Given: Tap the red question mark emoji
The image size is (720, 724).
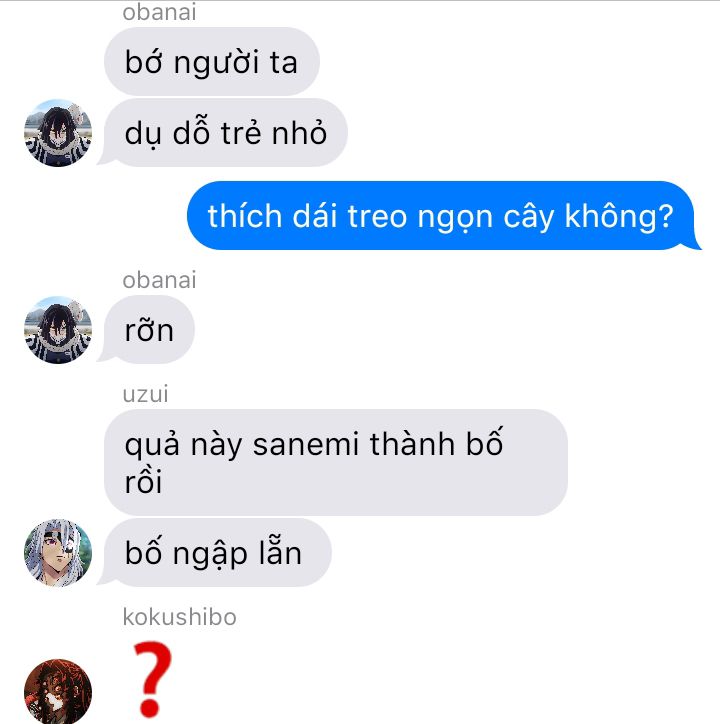Looking at the screenshot, I should tap(152, 678).
